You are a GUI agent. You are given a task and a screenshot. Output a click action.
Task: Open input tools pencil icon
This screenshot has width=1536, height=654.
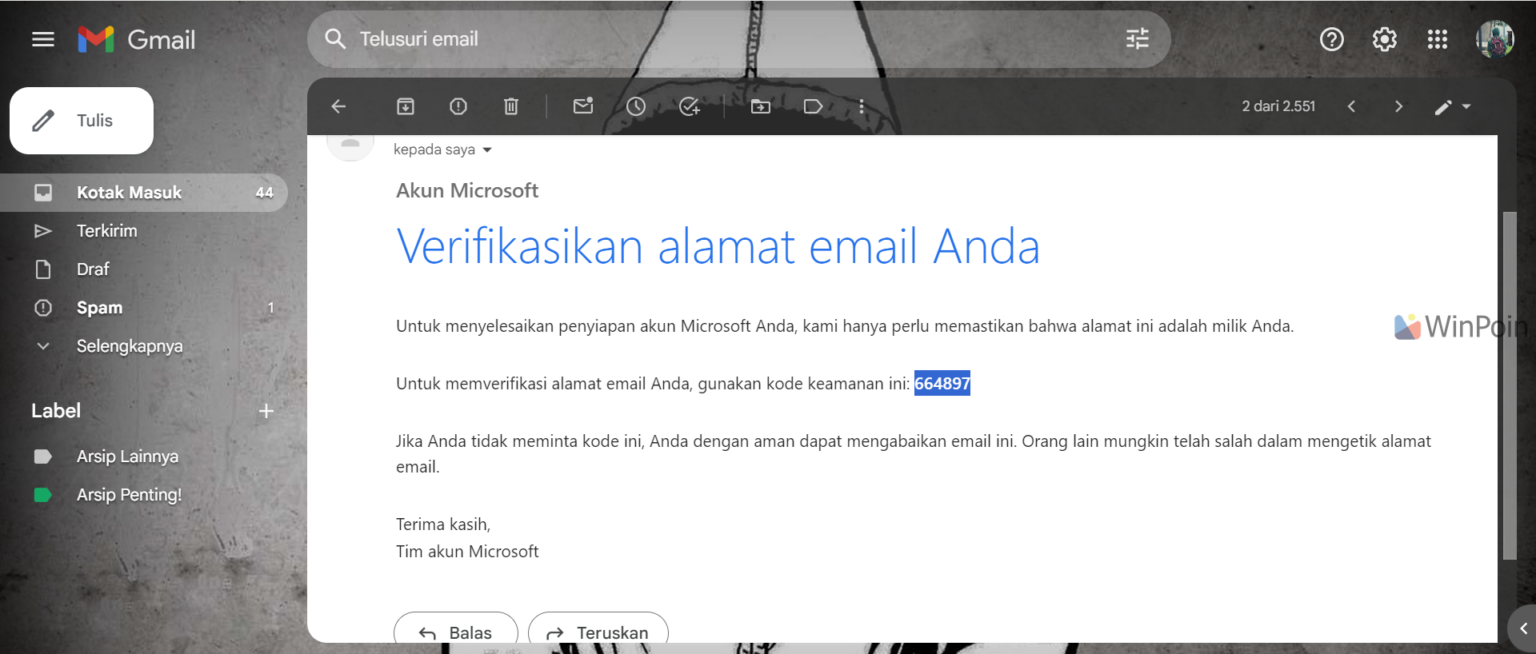pyautogui.click(x=1443, y=107)
